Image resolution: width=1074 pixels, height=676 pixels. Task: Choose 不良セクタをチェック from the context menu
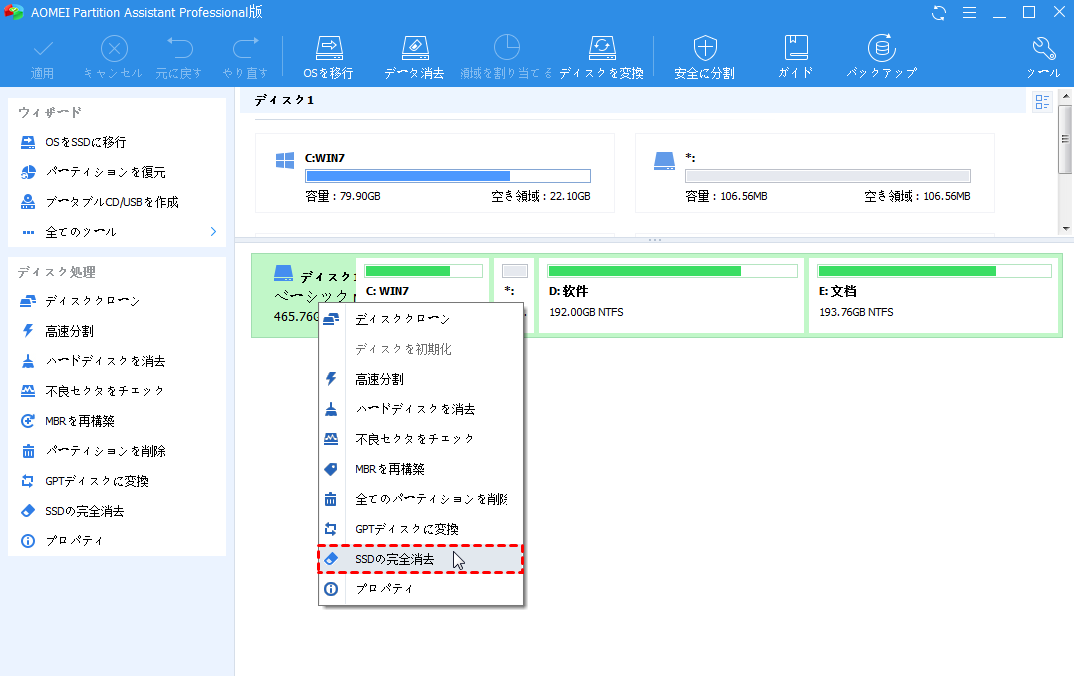pyautogui.click(x=421, y=438)
